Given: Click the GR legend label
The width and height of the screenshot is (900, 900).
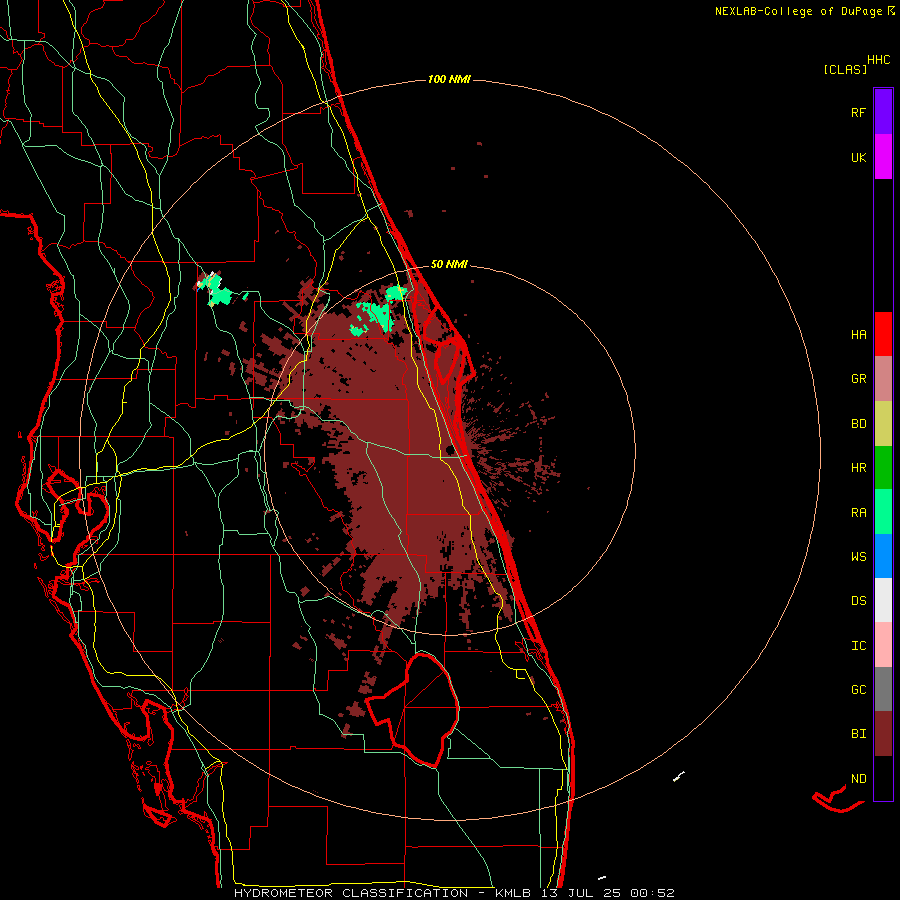Looking at the screenshot, I should pyautogui.click(x=858, y=379).
